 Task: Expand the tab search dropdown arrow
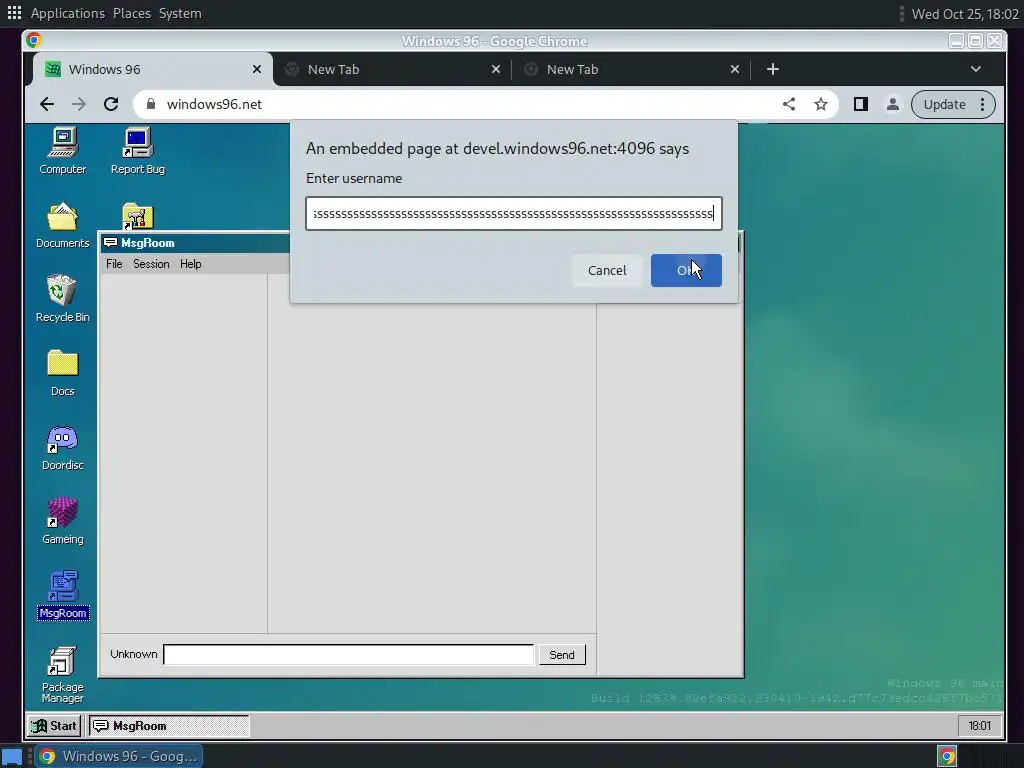pyautogui.click(x=976, y=69)
